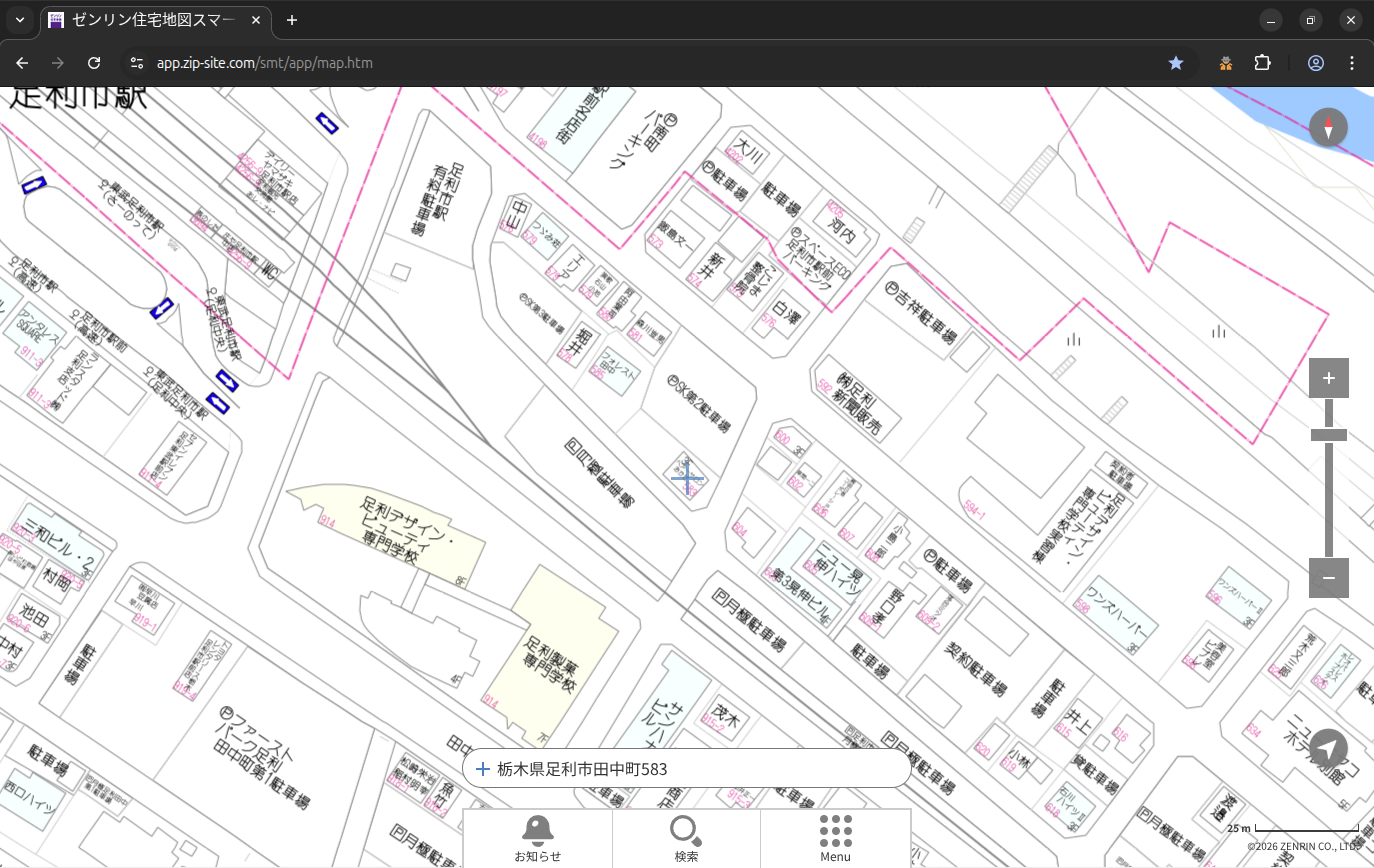This screenshot has width=1374, height=868.
Task: Open a new browser tab
Action: (x=292, y=20)
